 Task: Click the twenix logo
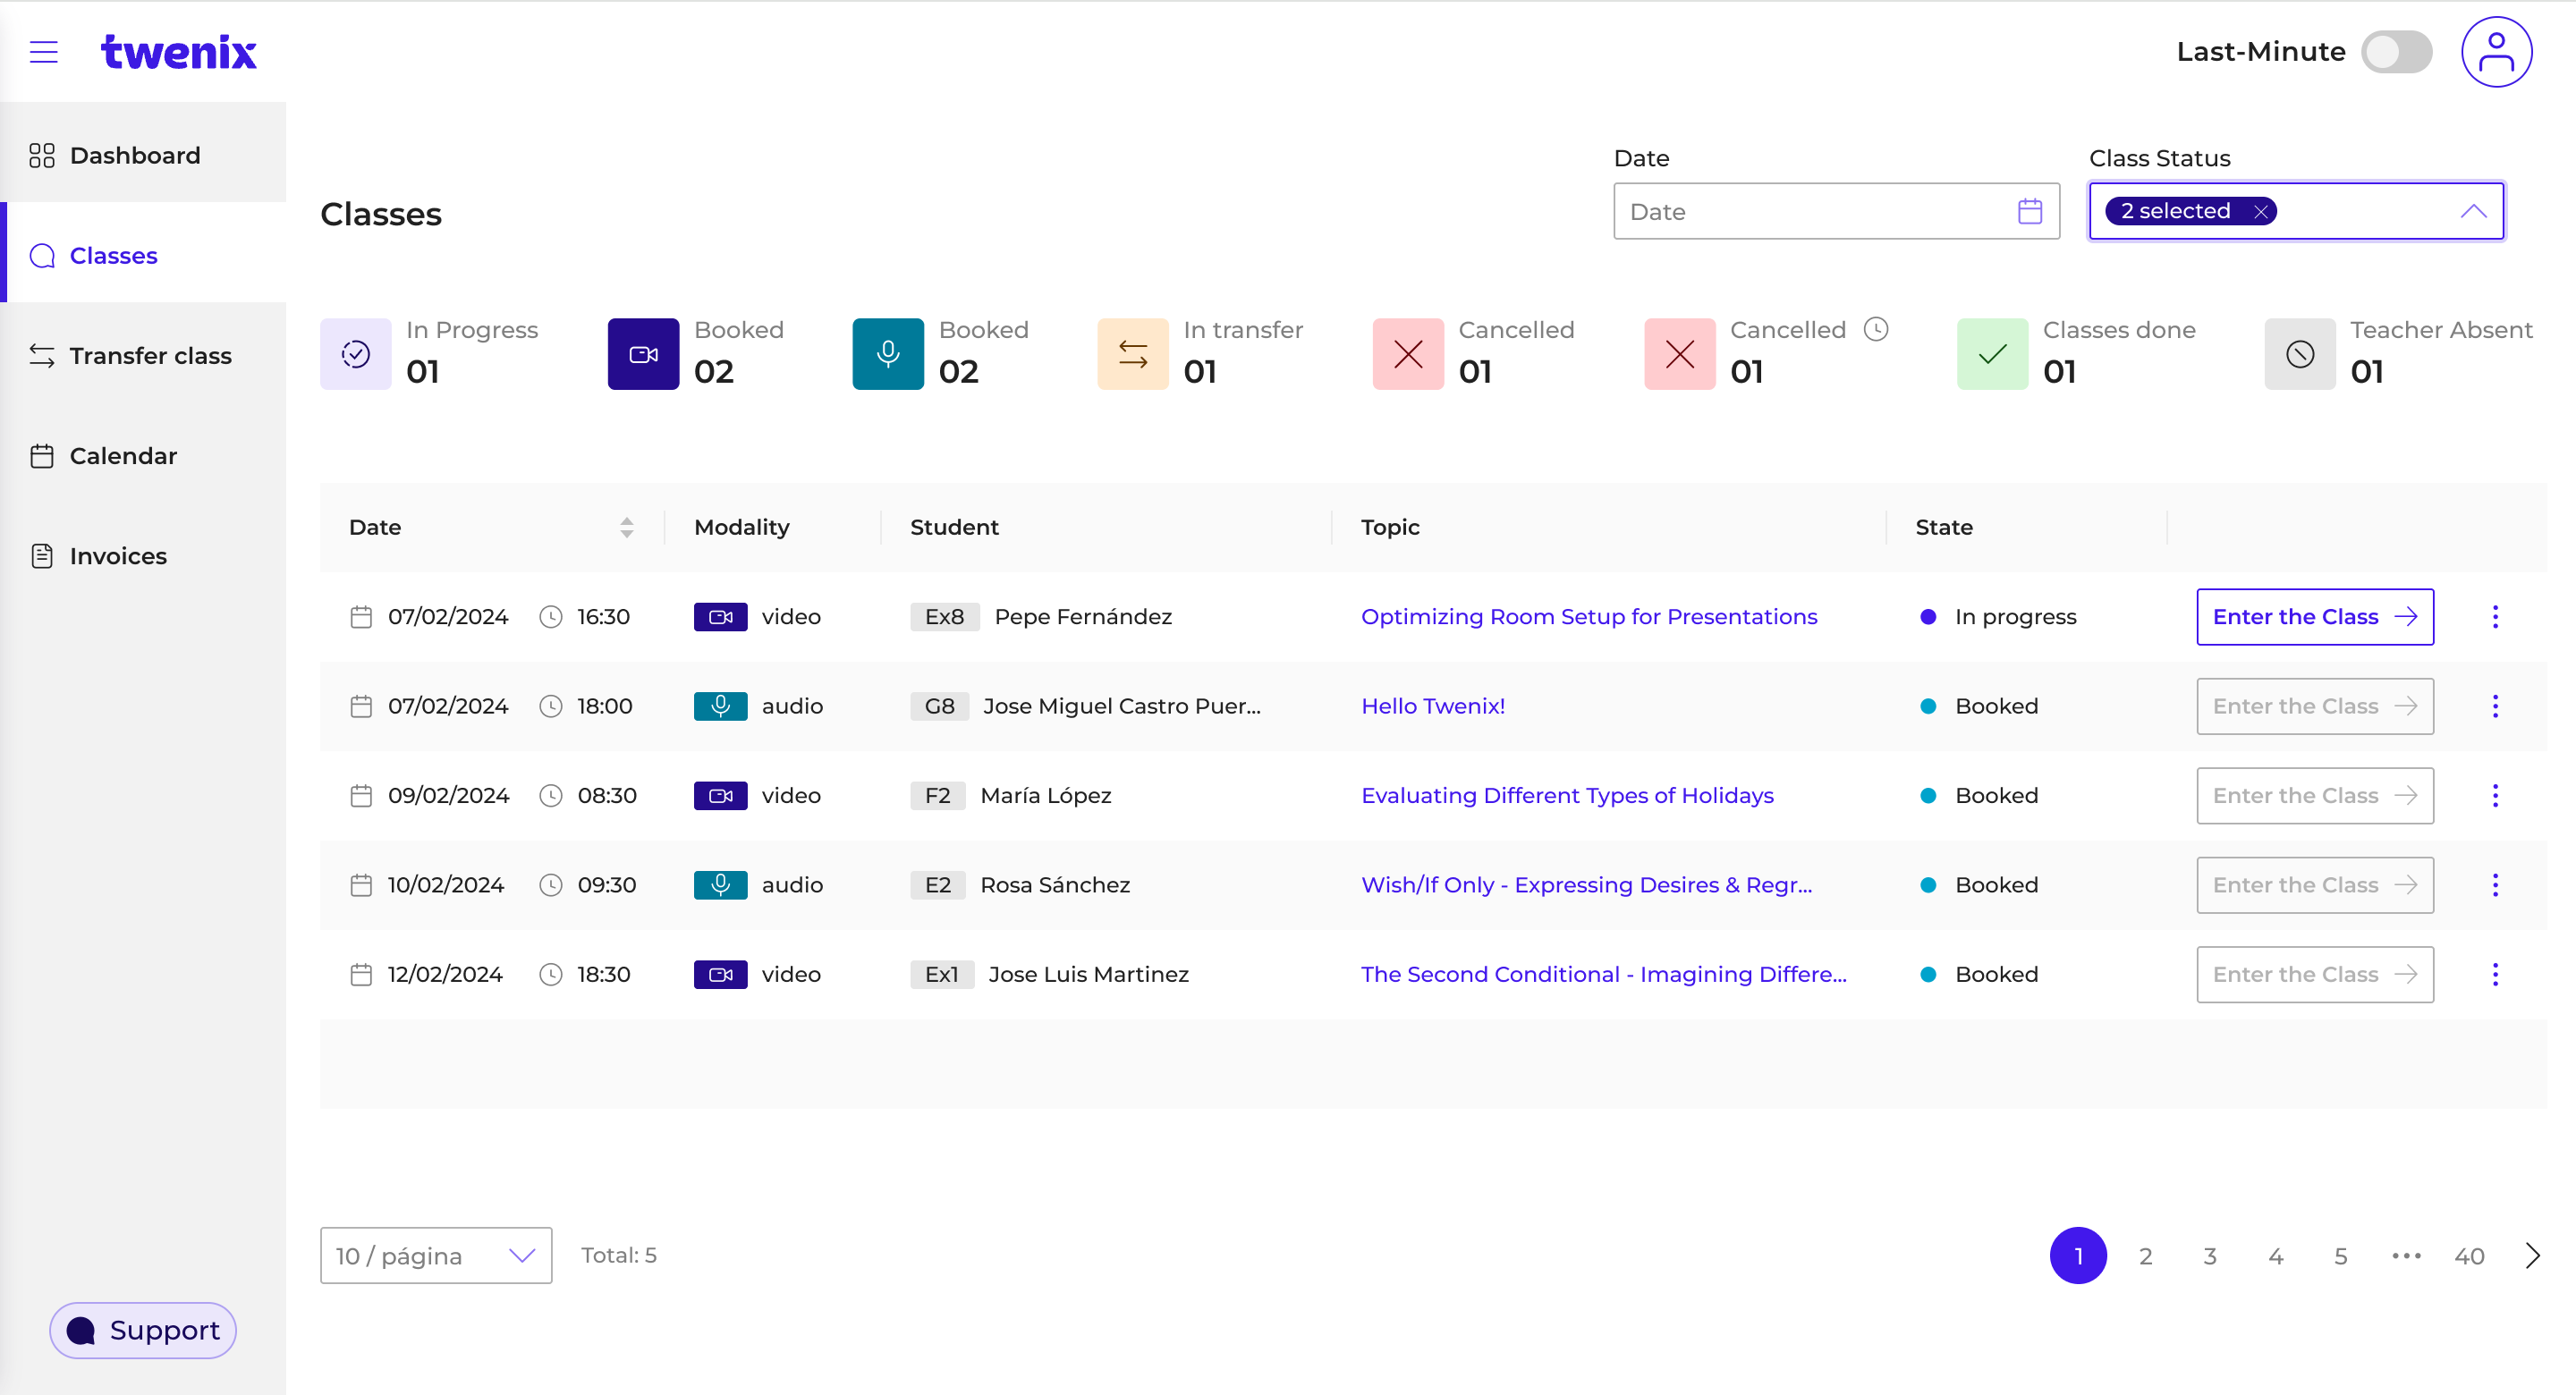pyautogui.click(x=179, y=52)
